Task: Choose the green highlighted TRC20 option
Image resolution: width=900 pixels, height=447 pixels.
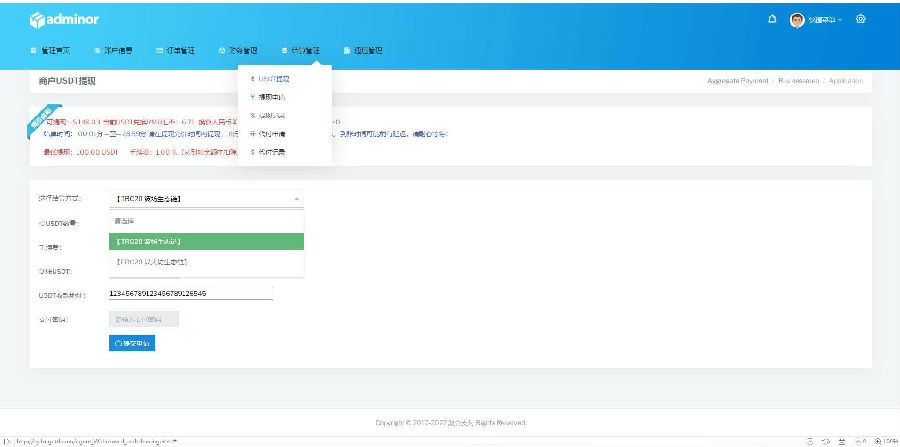Action: tap(207, 242)
